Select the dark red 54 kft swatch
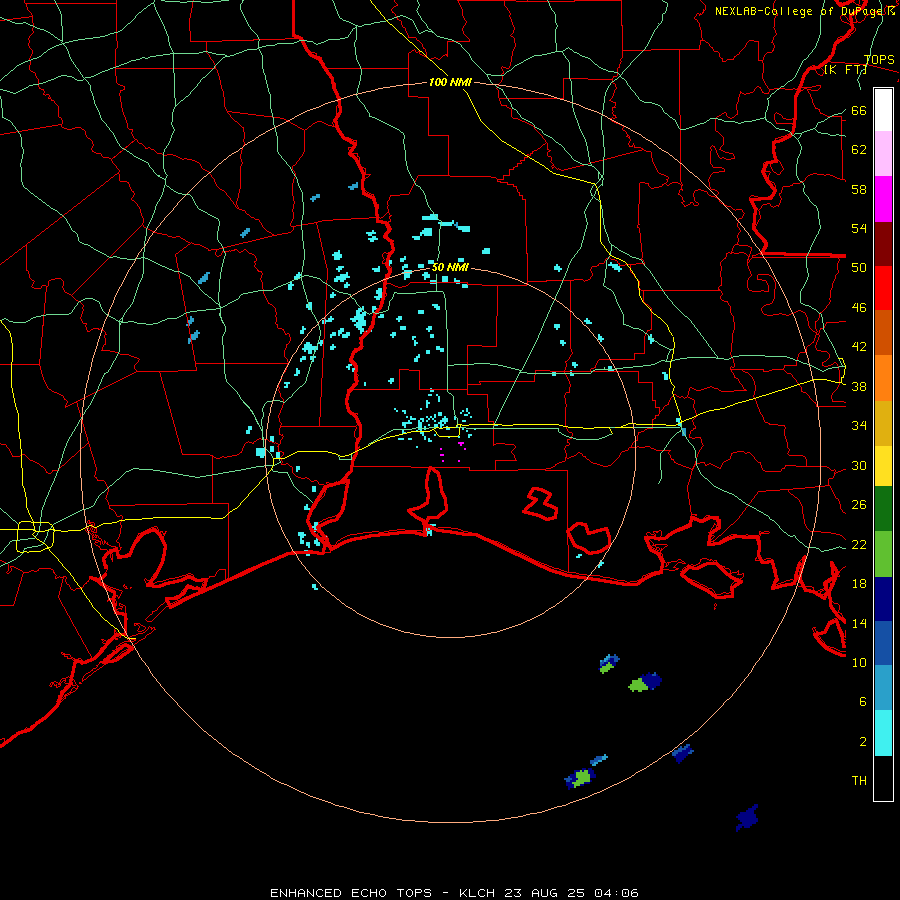The height and width of the screenshot is (900, 900). 883,244
